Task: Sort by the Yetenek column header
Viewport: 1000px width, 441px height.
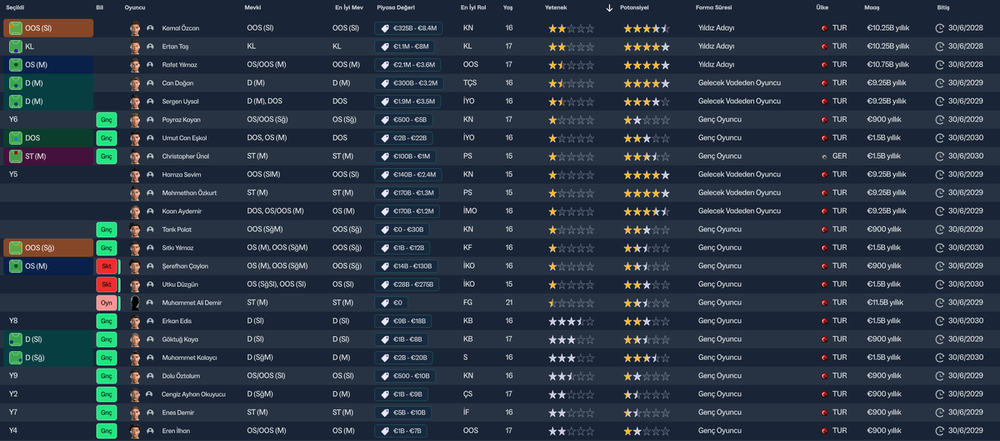Action: tap(555, 8)
